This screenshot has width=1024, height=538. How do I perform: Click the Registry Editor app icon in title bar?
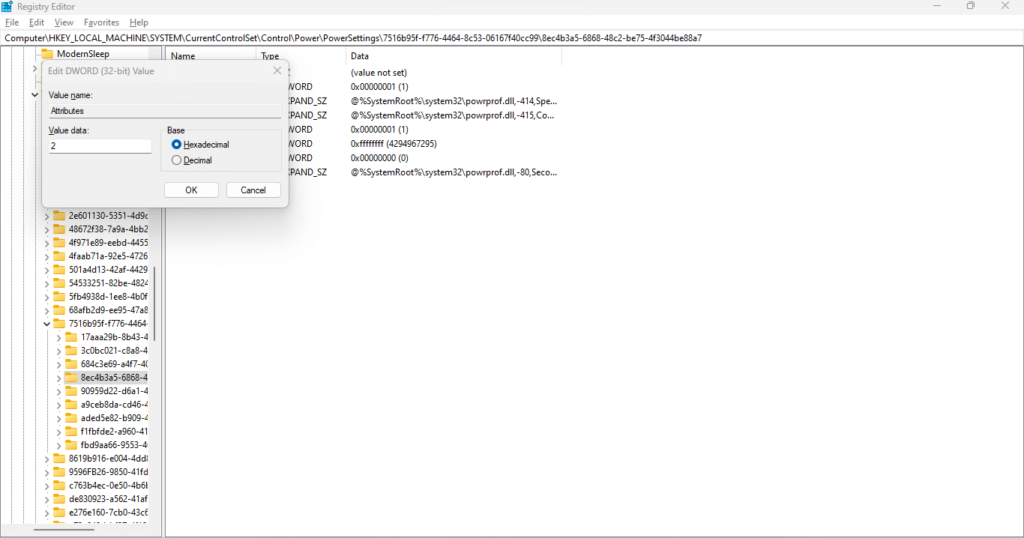tap(7, 7)
